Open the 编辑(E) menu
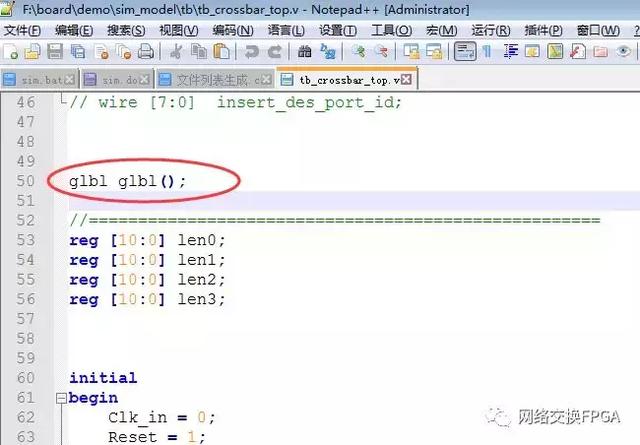 (74, 30)
